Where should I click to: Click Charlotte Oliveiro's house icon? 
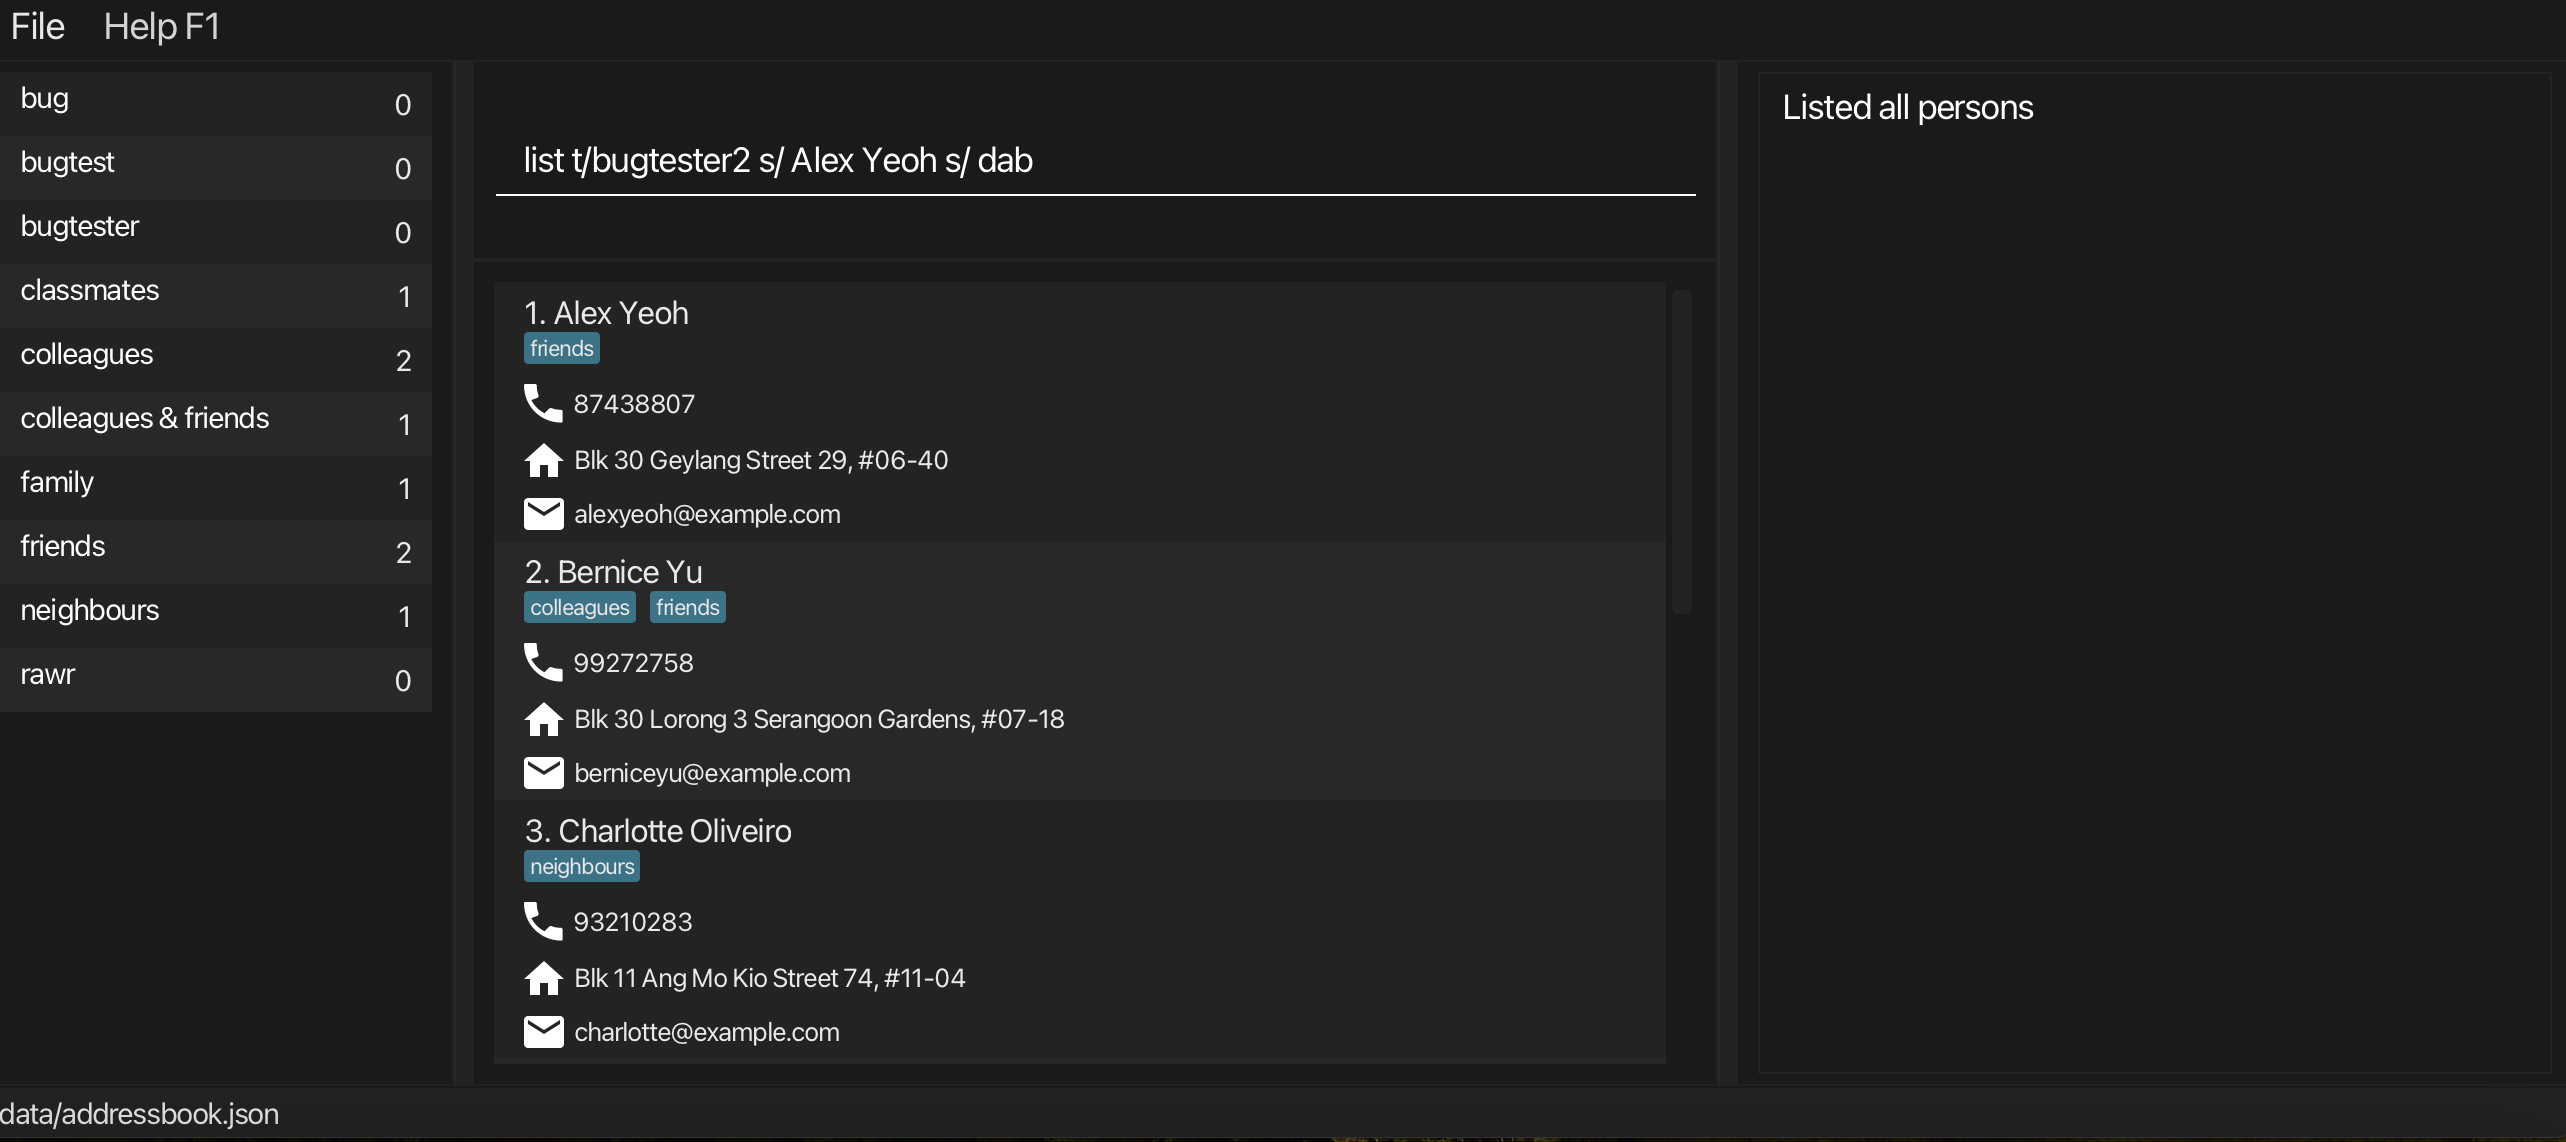click(x=543, y=978)
